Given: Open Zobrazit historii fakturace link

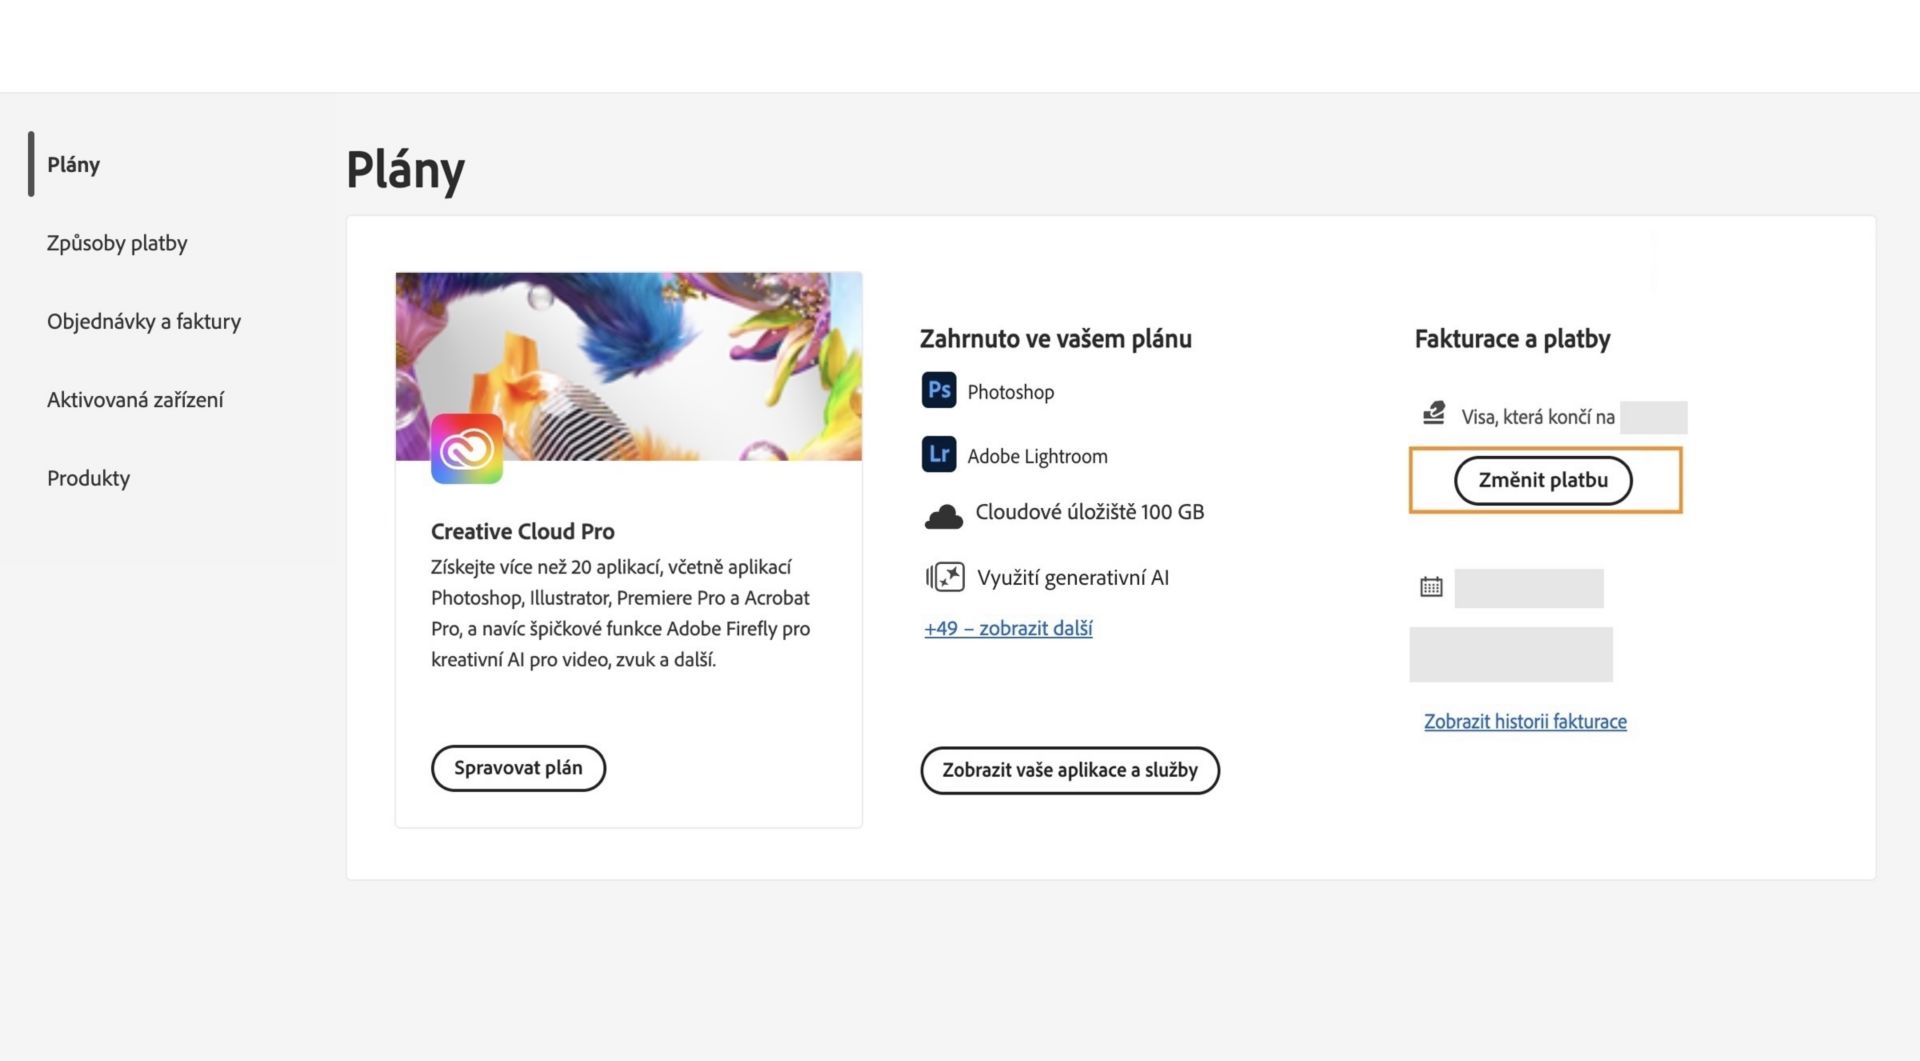Looking at the screenshot, I should point(1525,722).
